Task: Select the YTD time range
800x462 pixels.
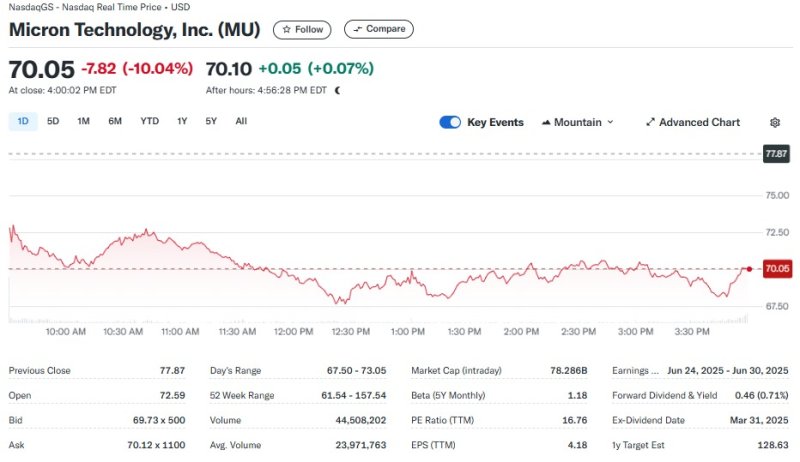Action: 149,121
